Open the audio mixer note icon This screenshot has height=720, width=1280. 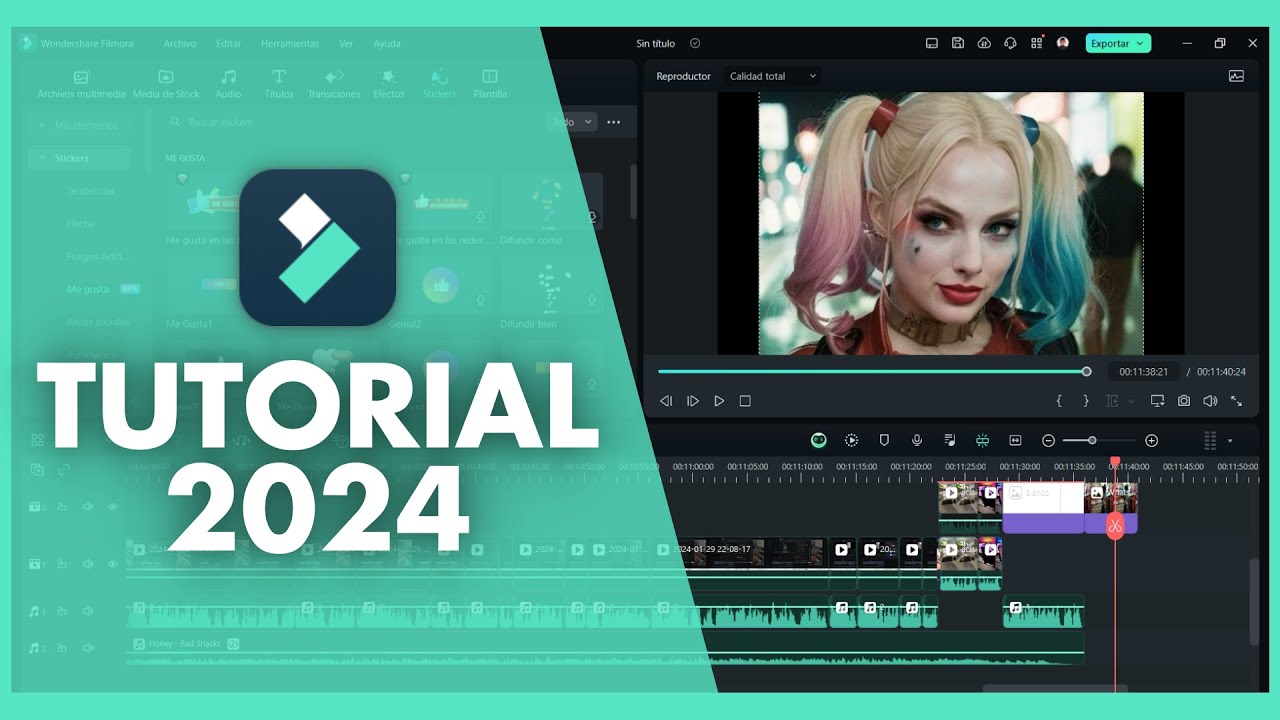click(x=950, y=440)
